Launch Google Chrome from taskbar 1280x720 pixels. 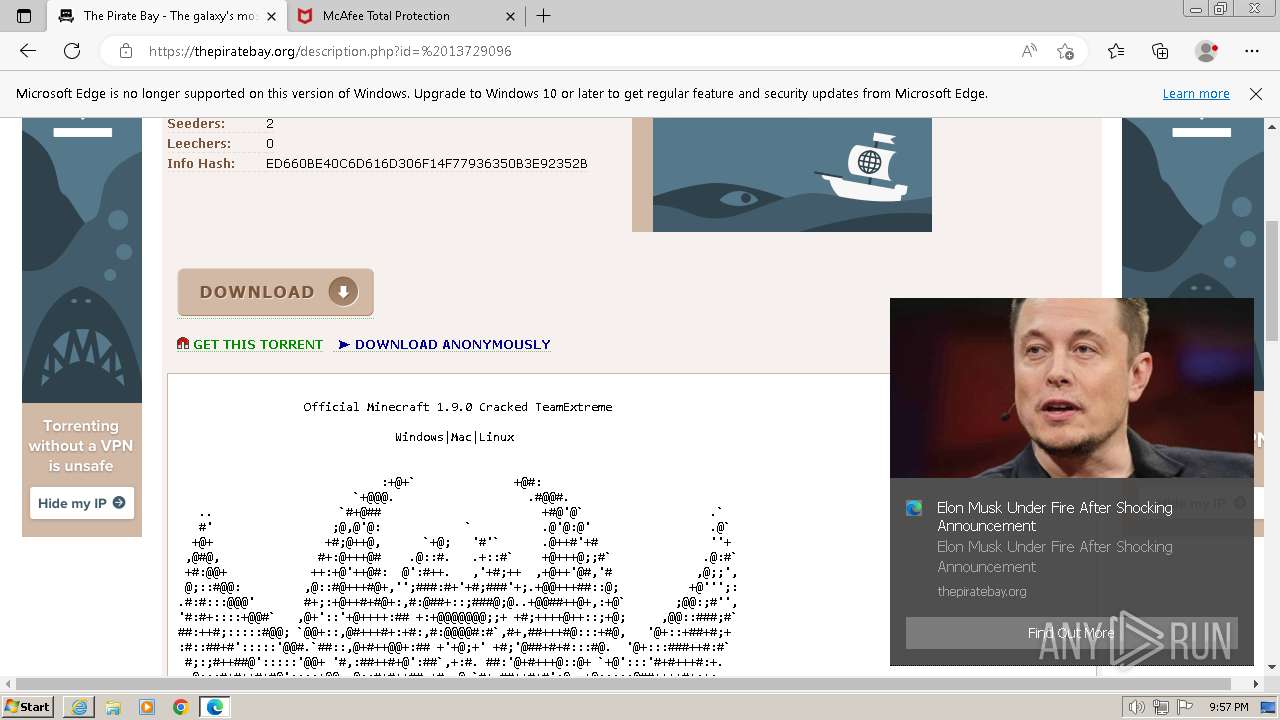point(180,707)
